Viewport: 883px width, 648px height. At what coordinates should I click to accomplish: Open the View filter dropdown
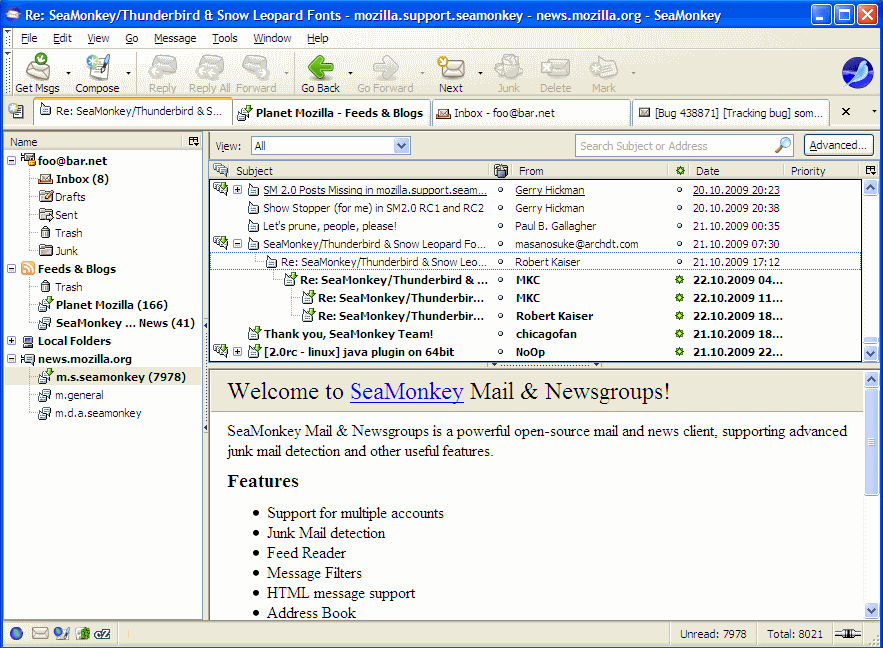pyautogui.click(x=401, y=146)
